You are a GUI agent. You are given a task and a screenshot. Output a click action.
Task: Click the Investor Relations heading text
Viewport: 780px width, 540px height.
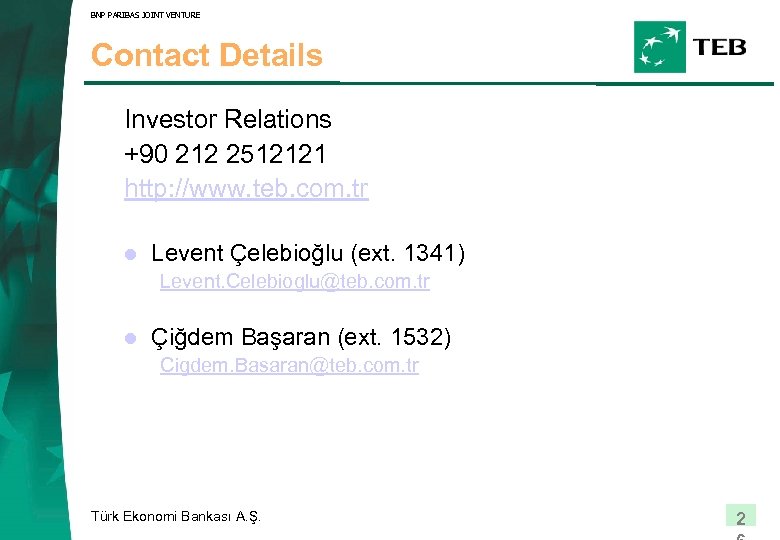(228, 119)
